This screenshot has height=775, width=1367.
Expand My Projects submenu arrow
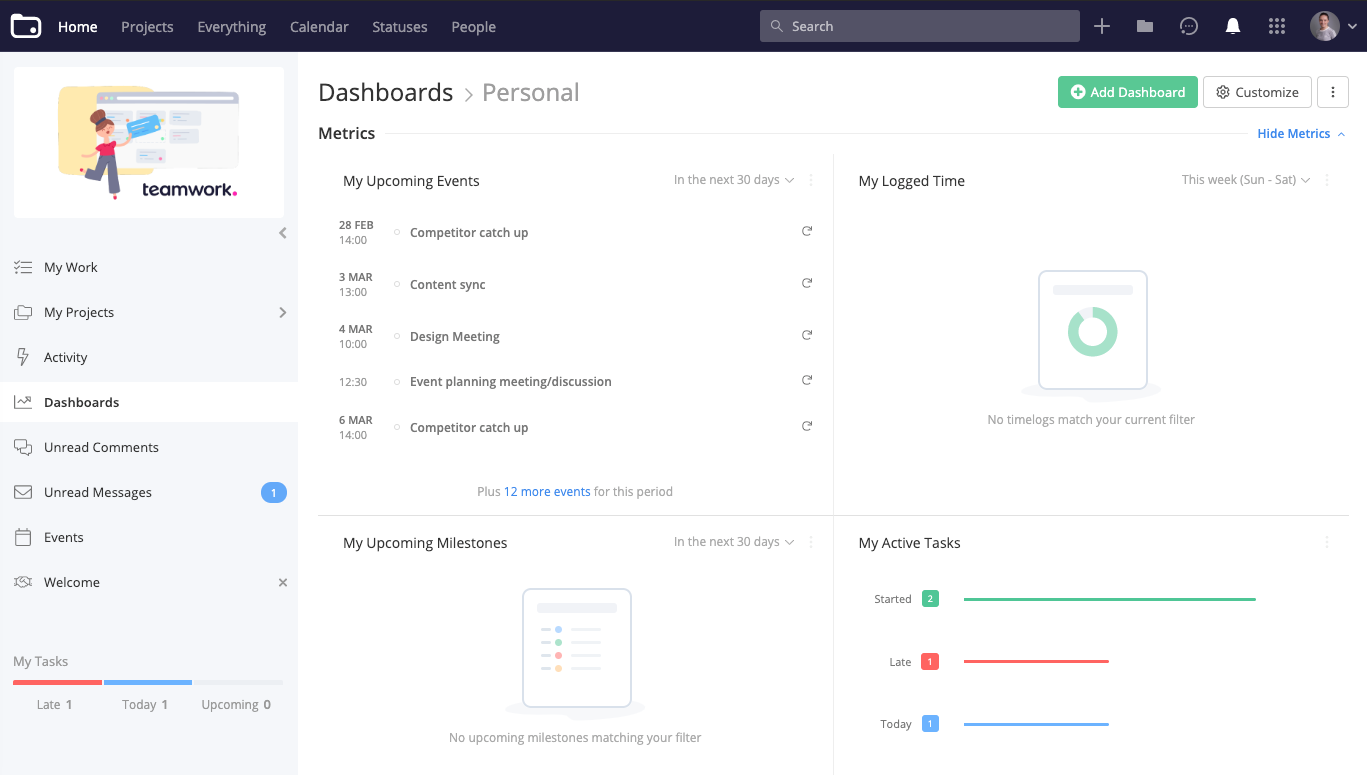283,313
